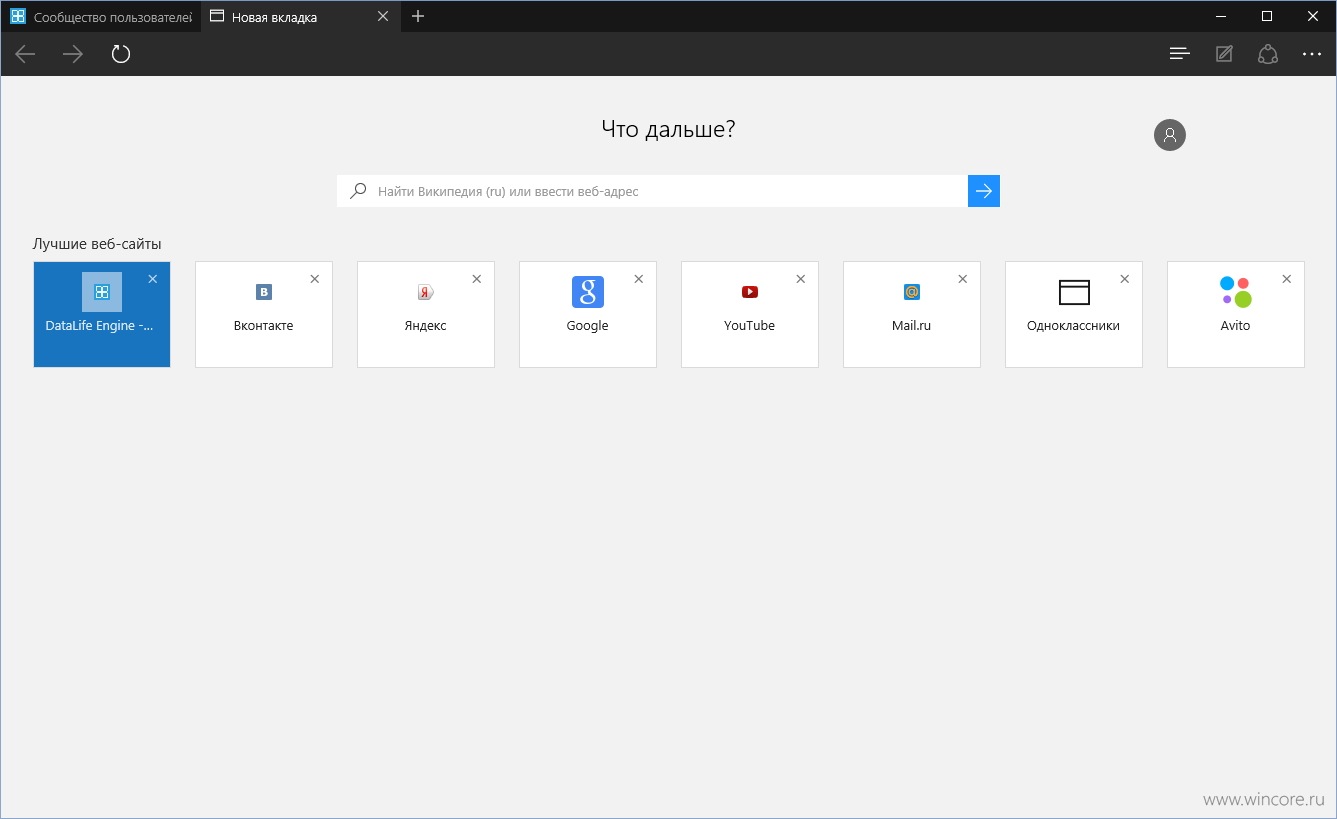Click the user profile avatar

(1170, 135)
